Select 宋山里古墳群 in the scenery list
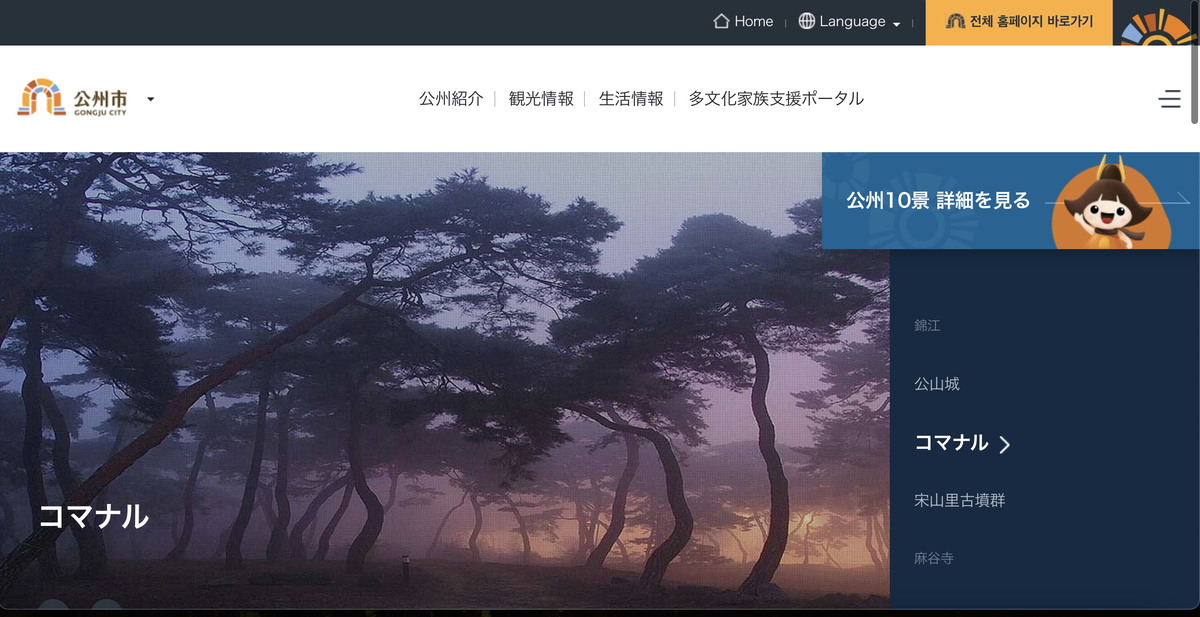 tap(959, 500)
